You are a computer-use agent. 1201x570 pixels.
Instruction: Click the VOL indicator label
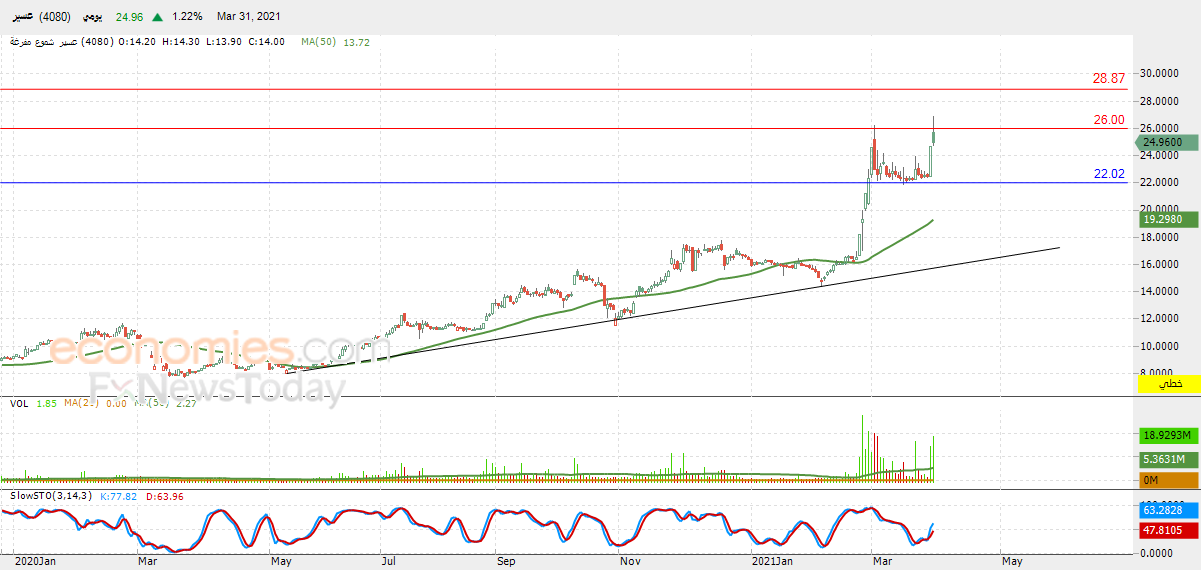[x=19, y=403]
